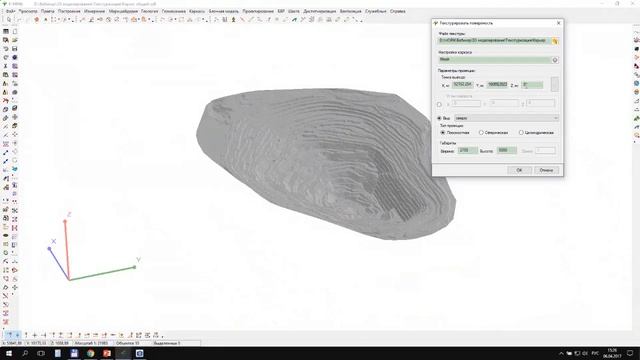Open the Windows notification center icon
Screen dimensions: 640x360
[631, 353]
